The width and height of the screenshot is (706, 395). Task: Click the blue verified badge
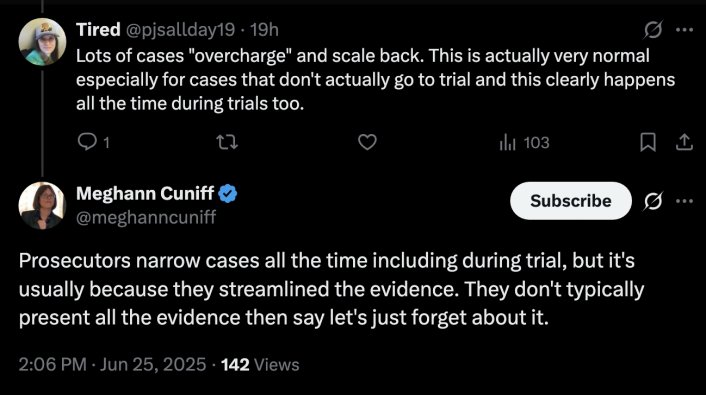click(228, 194)
